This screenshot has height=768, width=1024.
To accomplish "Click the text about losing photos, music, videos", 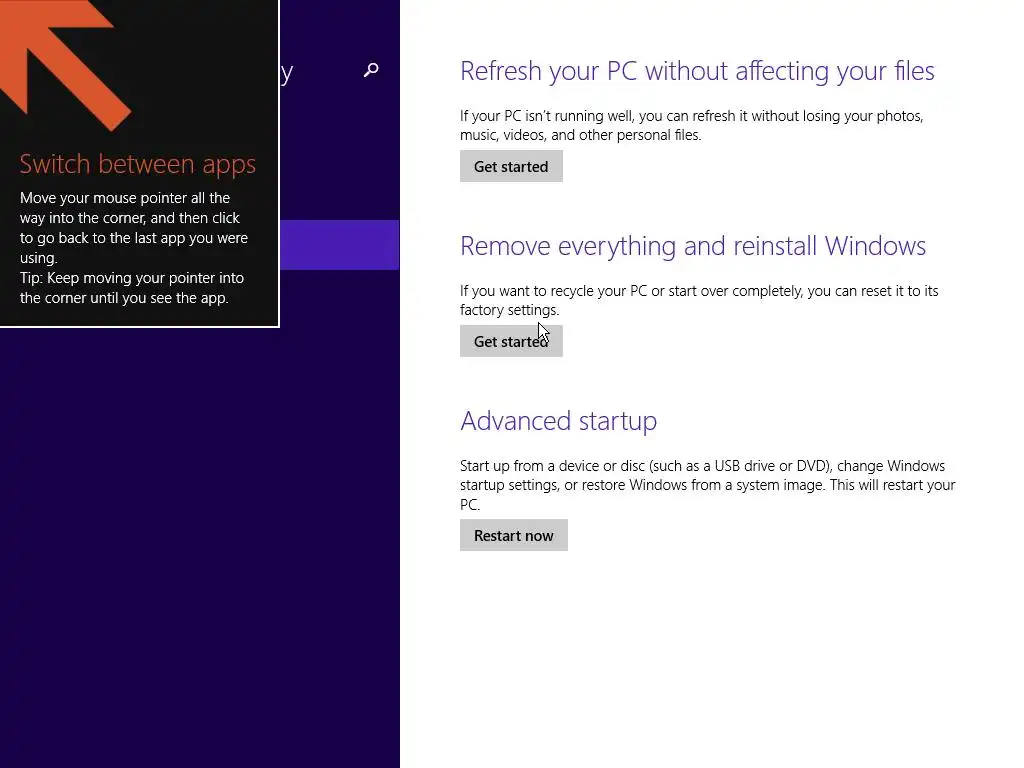I will pos(692,125).
